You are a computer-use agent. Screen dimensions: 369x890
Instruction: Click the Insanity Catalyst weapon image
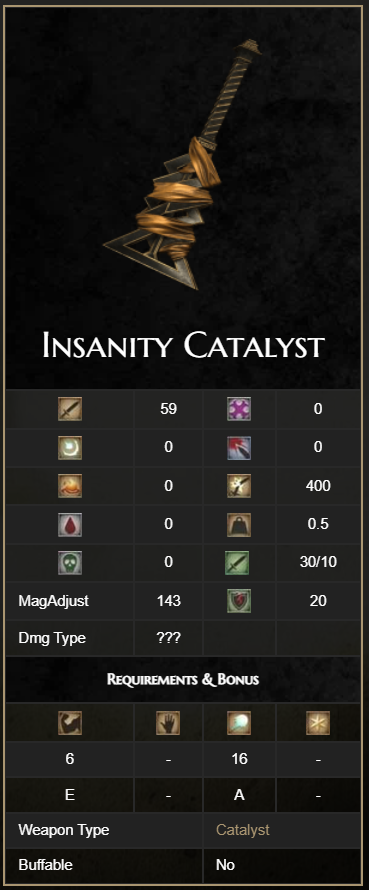183,165
